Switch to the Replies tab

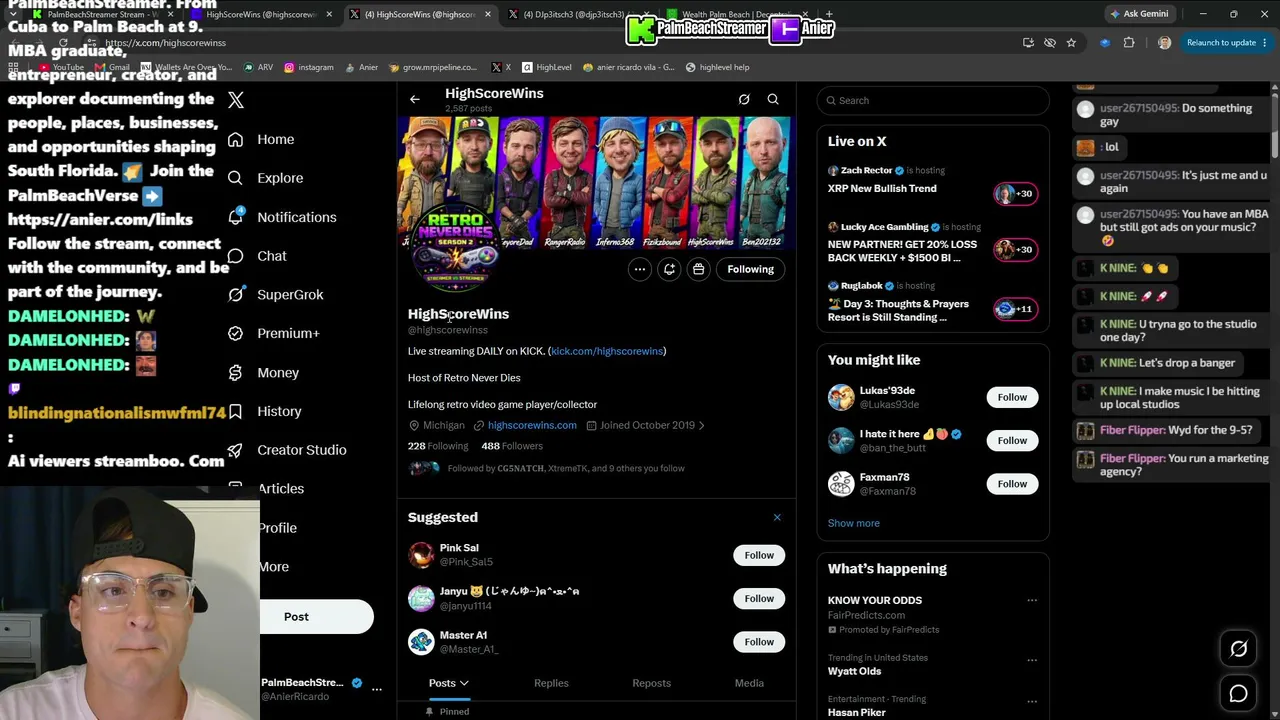(551, 683)
